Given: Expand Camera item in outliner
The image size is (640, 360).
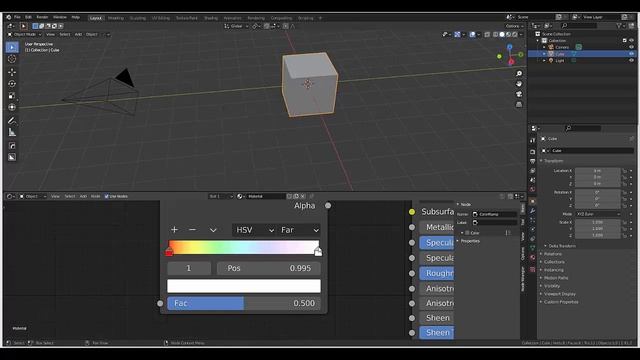Looking at the screenshot, I should (544, 47).
